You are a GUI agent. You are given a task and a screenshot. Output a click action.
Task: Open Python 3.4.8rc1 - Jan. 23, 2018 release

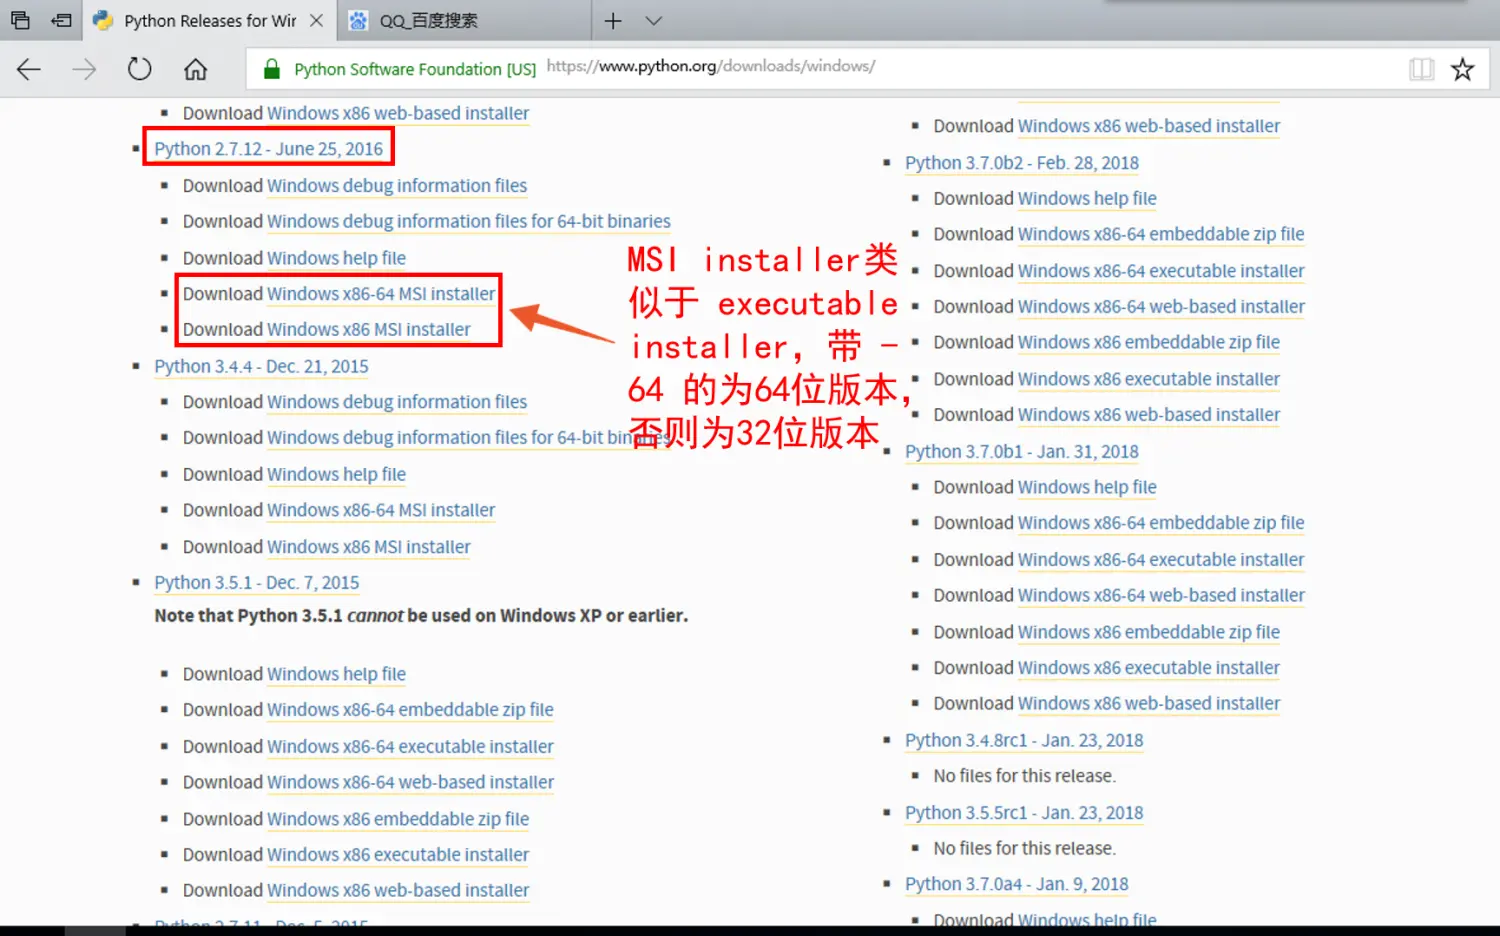pyautogui.click(x=1024, y=741)
